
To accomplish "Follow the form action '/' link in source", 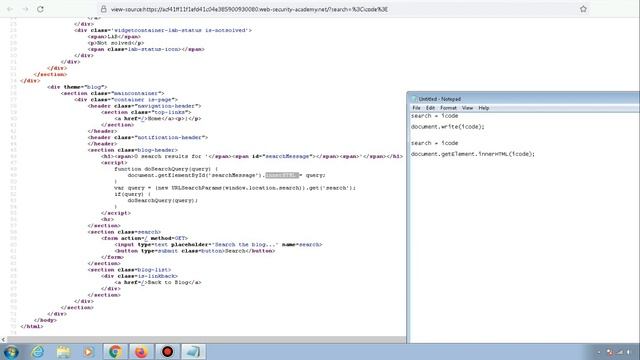I will (x=146, y=238).
